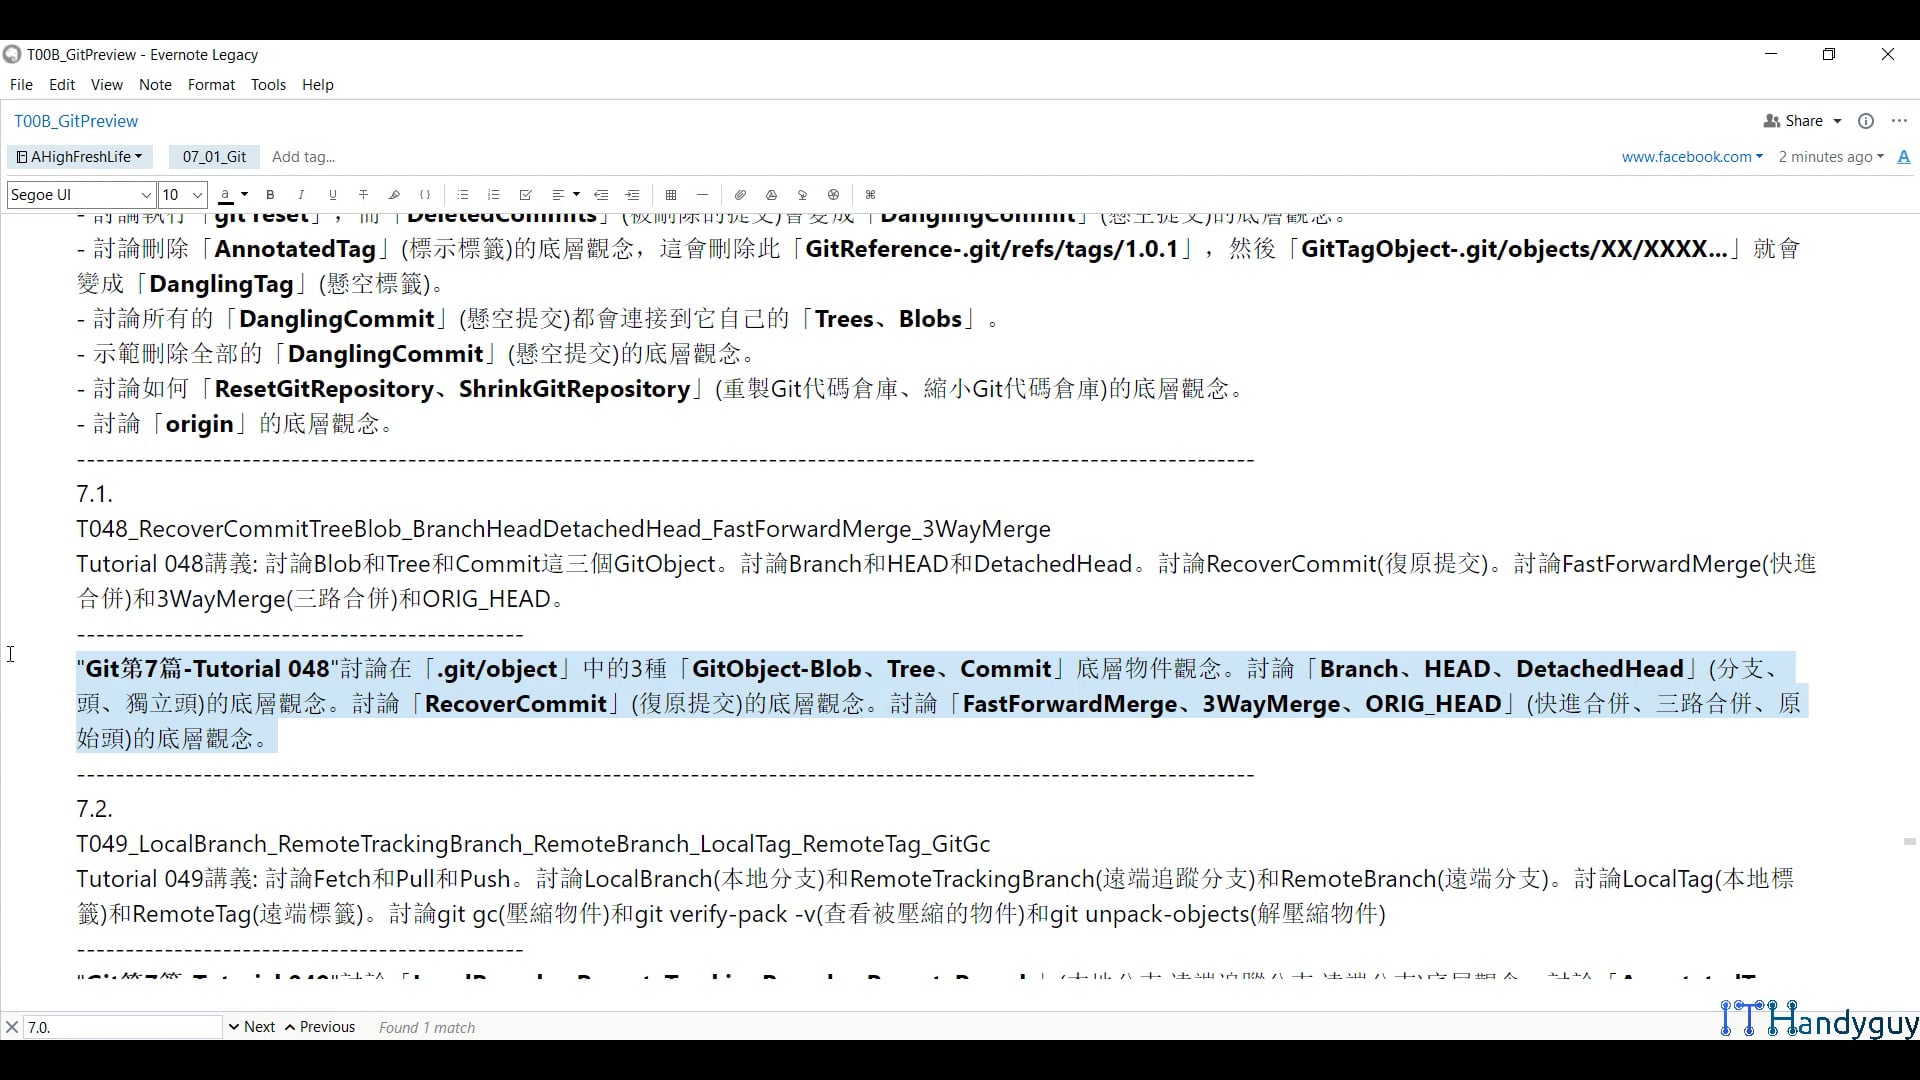Open the Tools menu
1920x1080 pixels.
[x=268, y=85]
